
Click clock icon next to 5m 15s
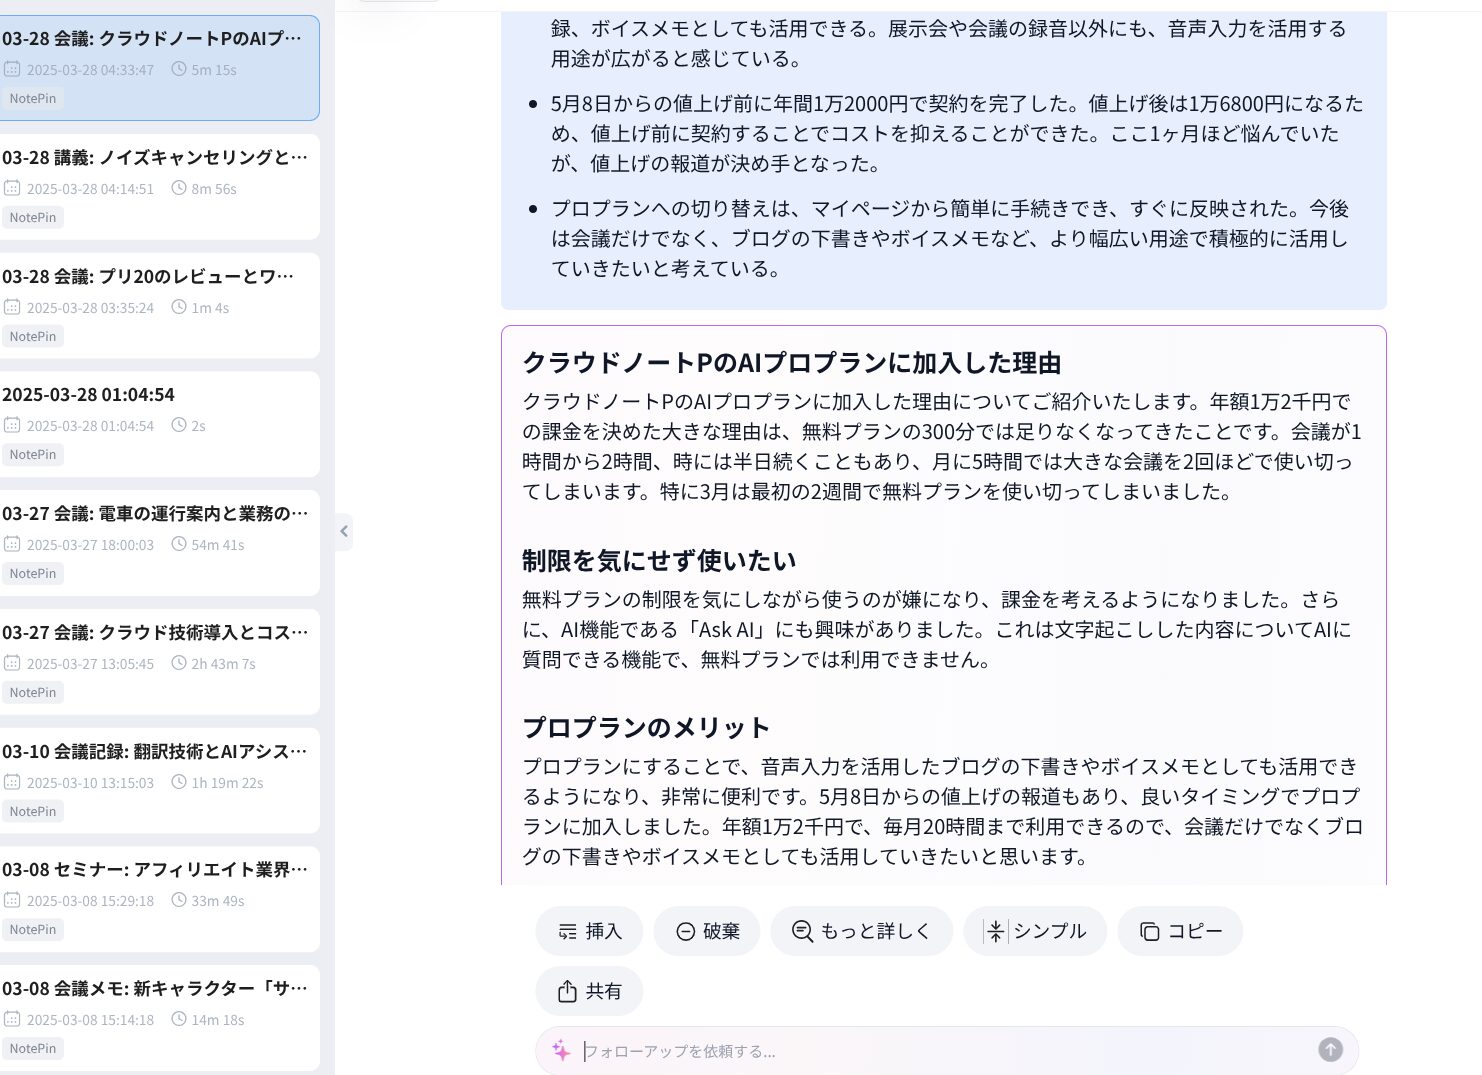click(x=179, y=69)
